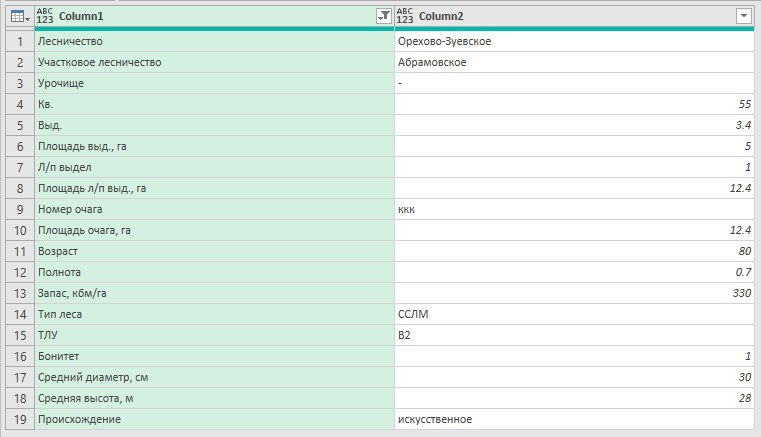Click the cell 'Площадь выд., га'
This screenshot has width=761, height=437.
click(x=215, y=146)
